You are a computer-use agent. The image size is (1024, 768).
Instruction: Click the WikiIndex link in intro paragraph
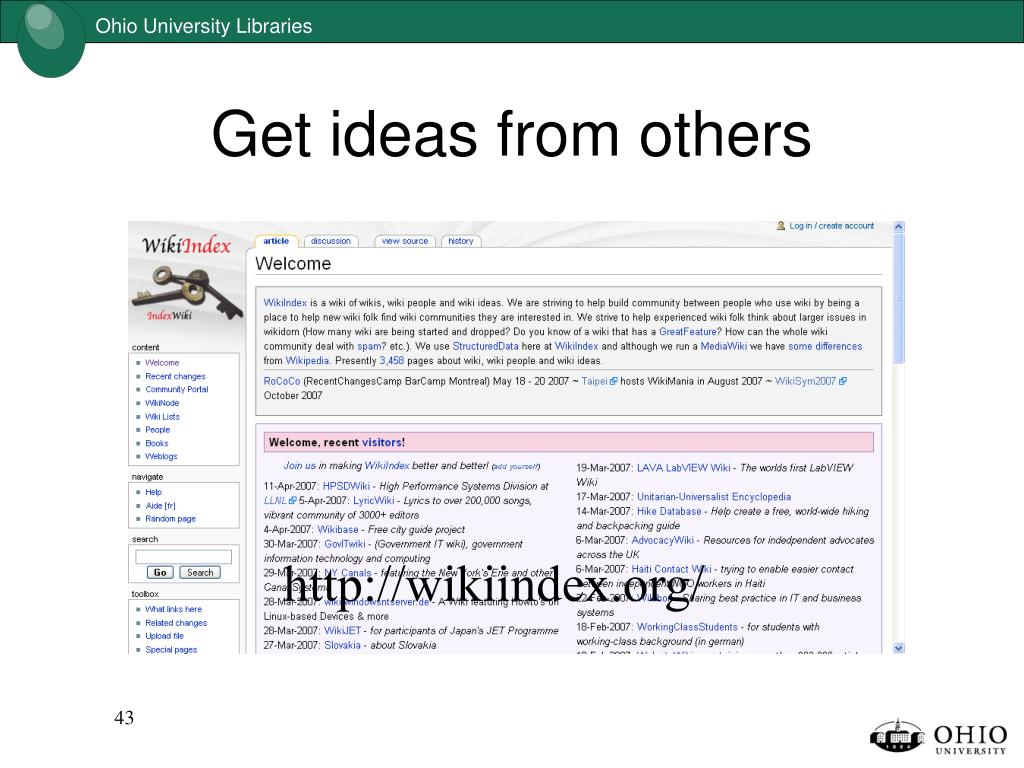coord(285,303)
